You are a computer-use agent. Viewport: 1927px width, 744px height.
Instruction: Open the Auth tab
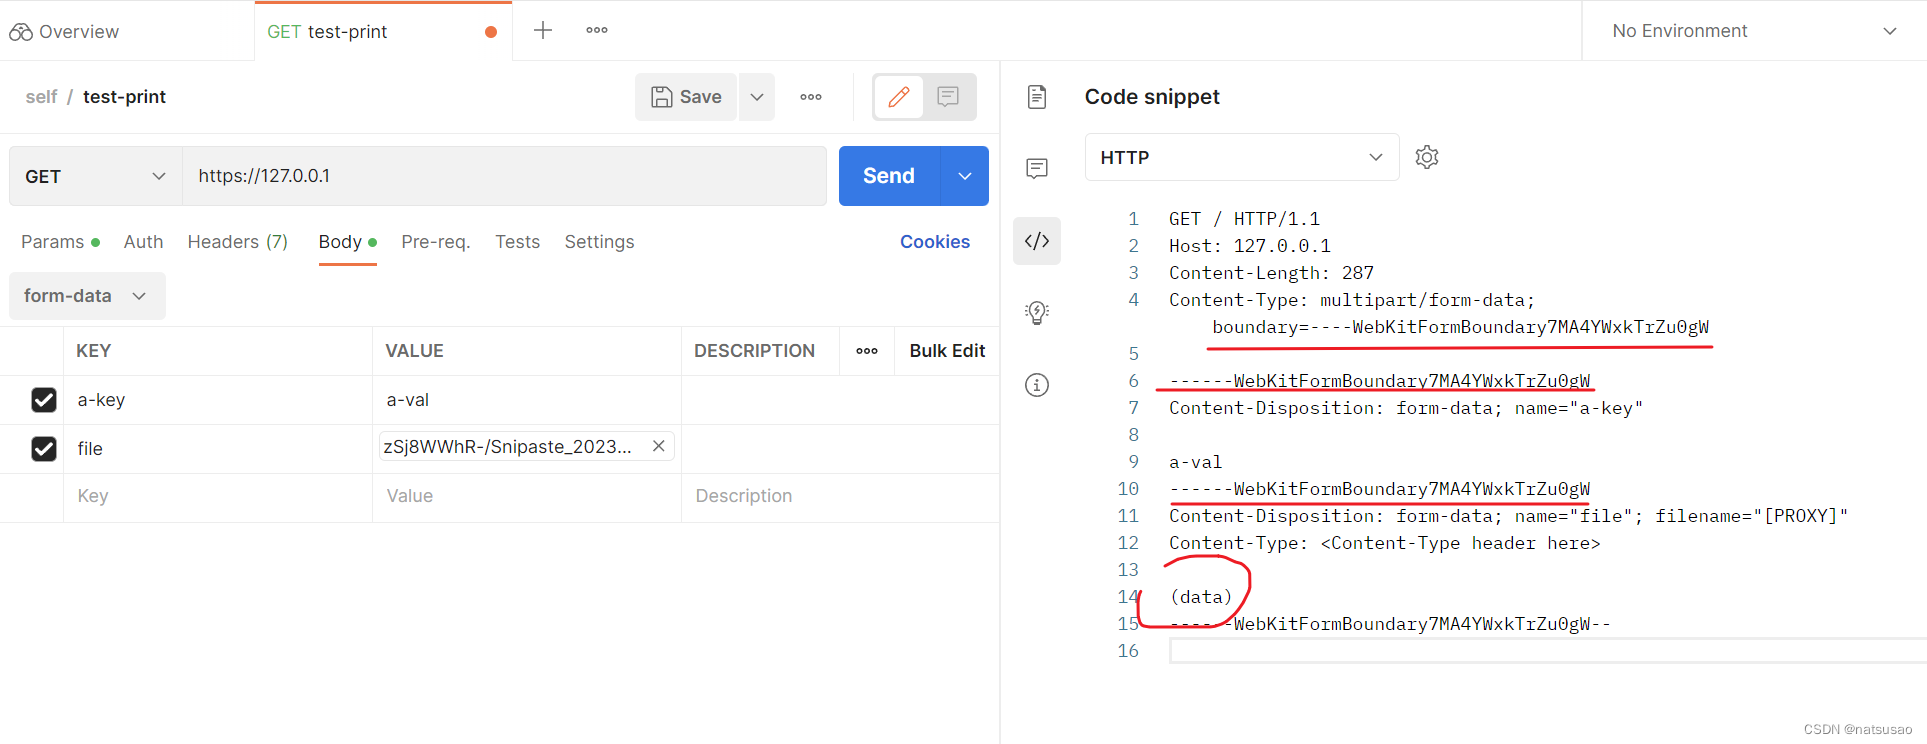tap(143, 242)
